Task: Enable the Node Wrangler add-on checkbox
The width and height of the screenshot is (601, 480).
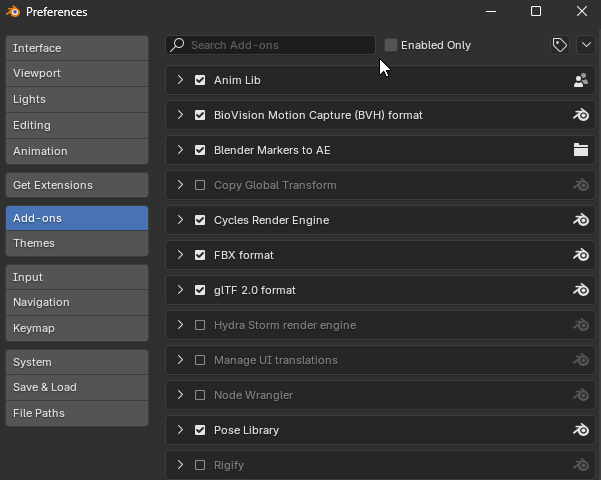Action: tap(200, 395)
